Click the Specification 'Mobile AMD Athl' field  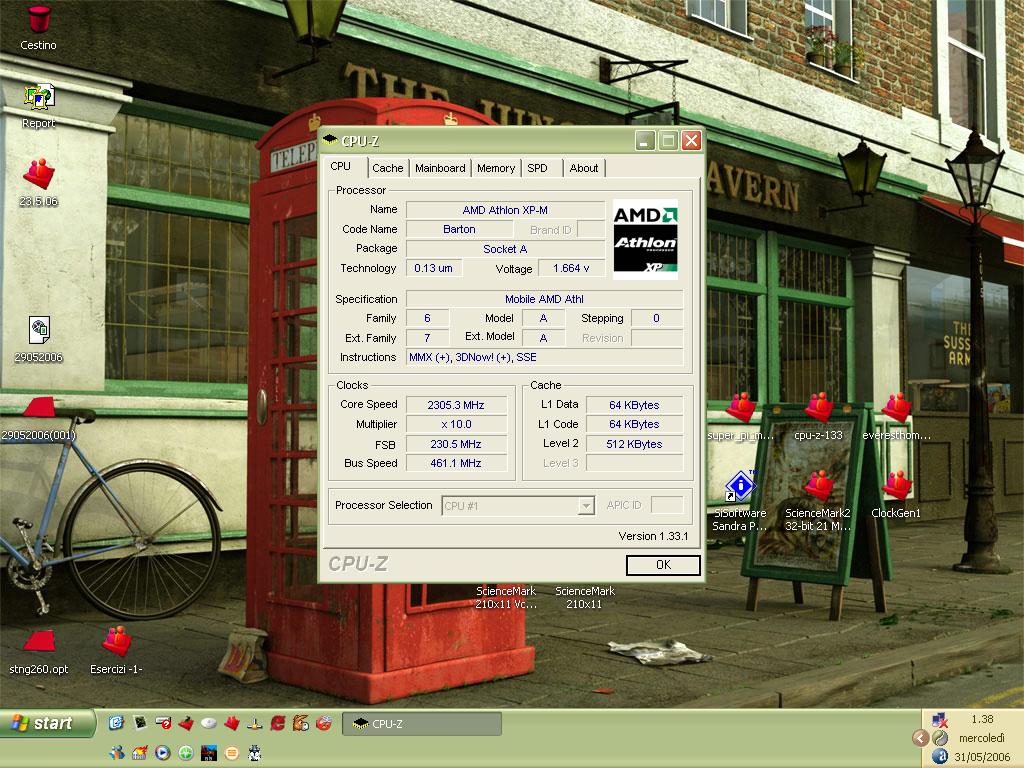coord(544,299)
